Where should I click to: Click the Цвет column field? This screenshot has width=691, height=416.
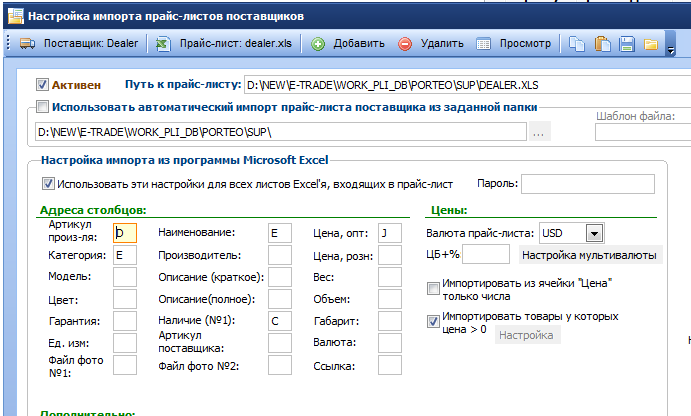point(125,299)
